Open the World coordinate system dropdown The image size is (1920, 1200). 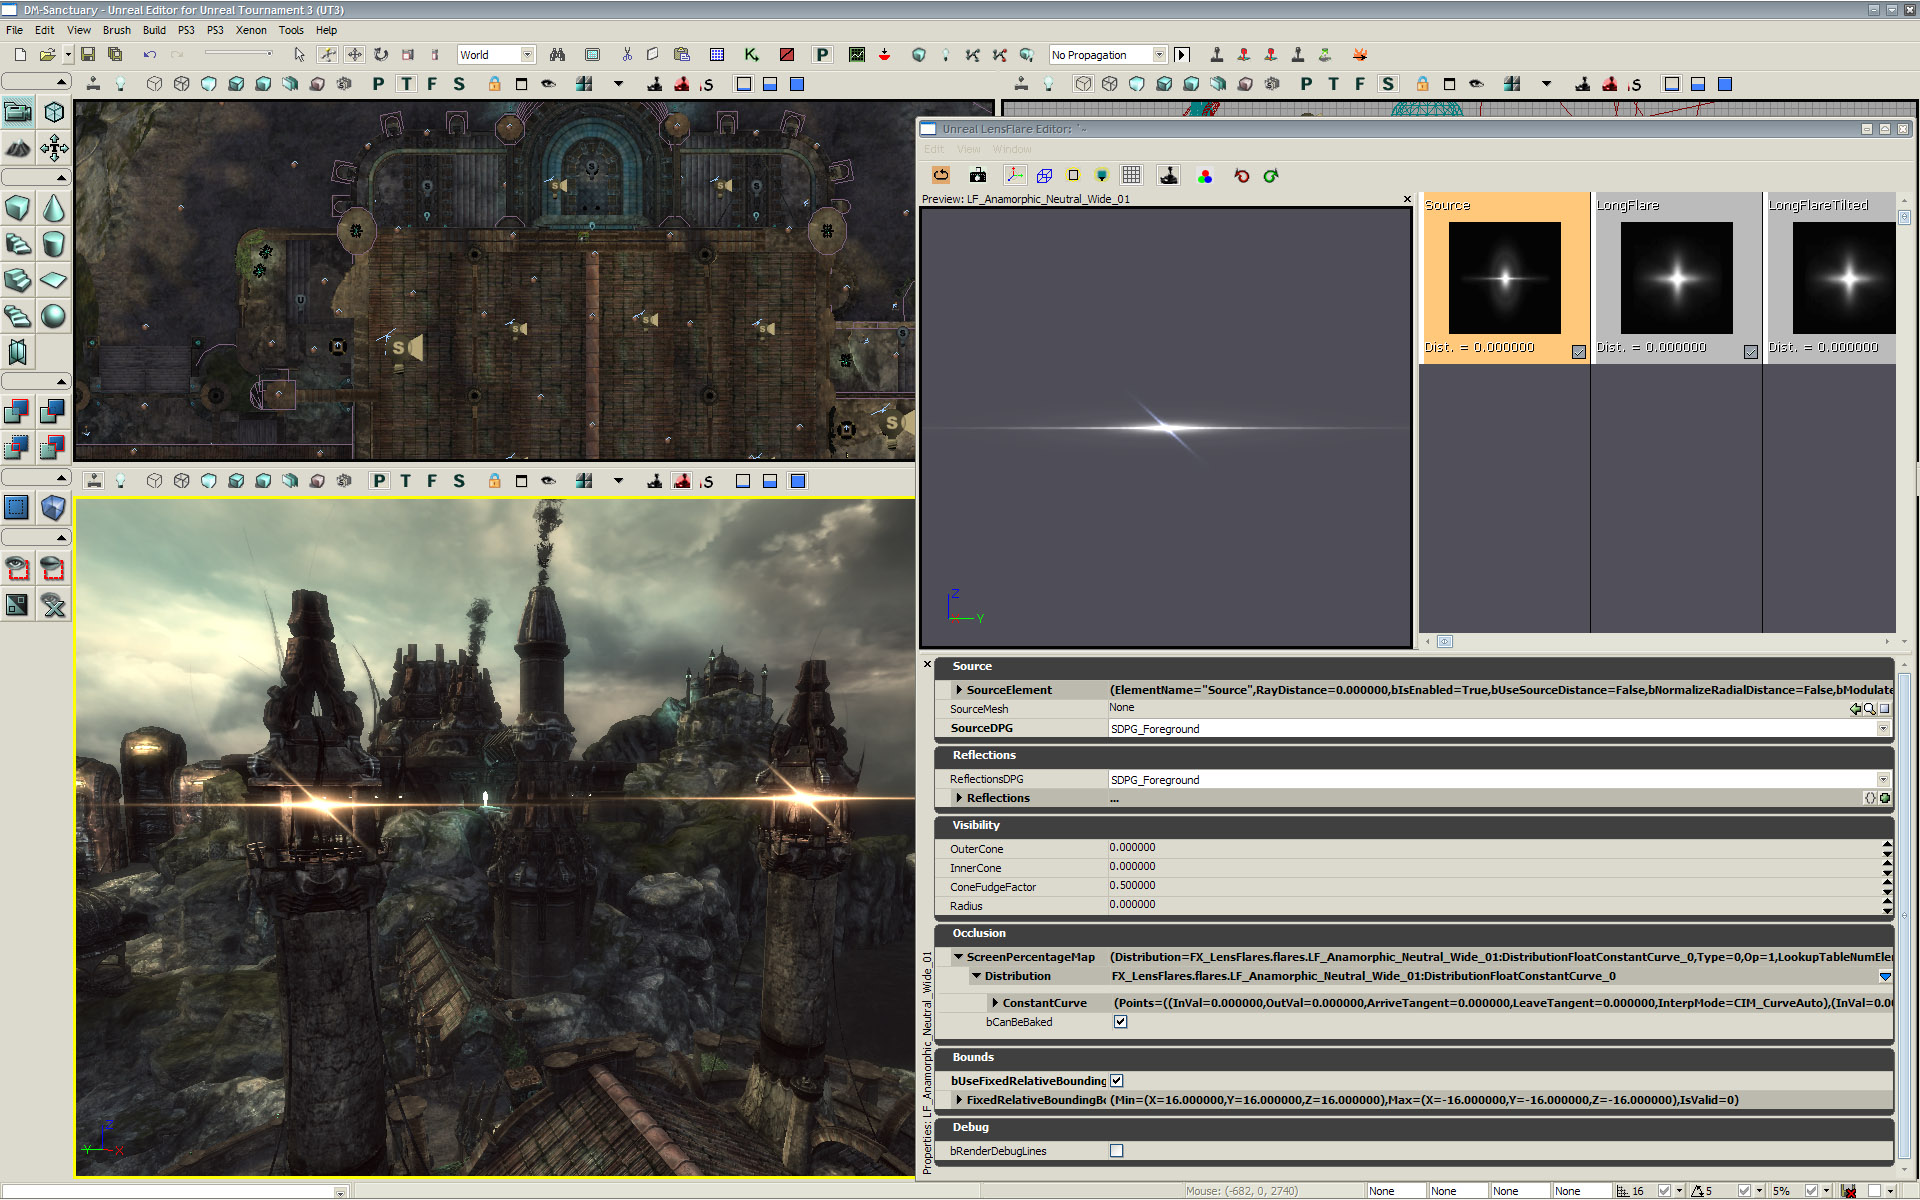pos(527,55)
